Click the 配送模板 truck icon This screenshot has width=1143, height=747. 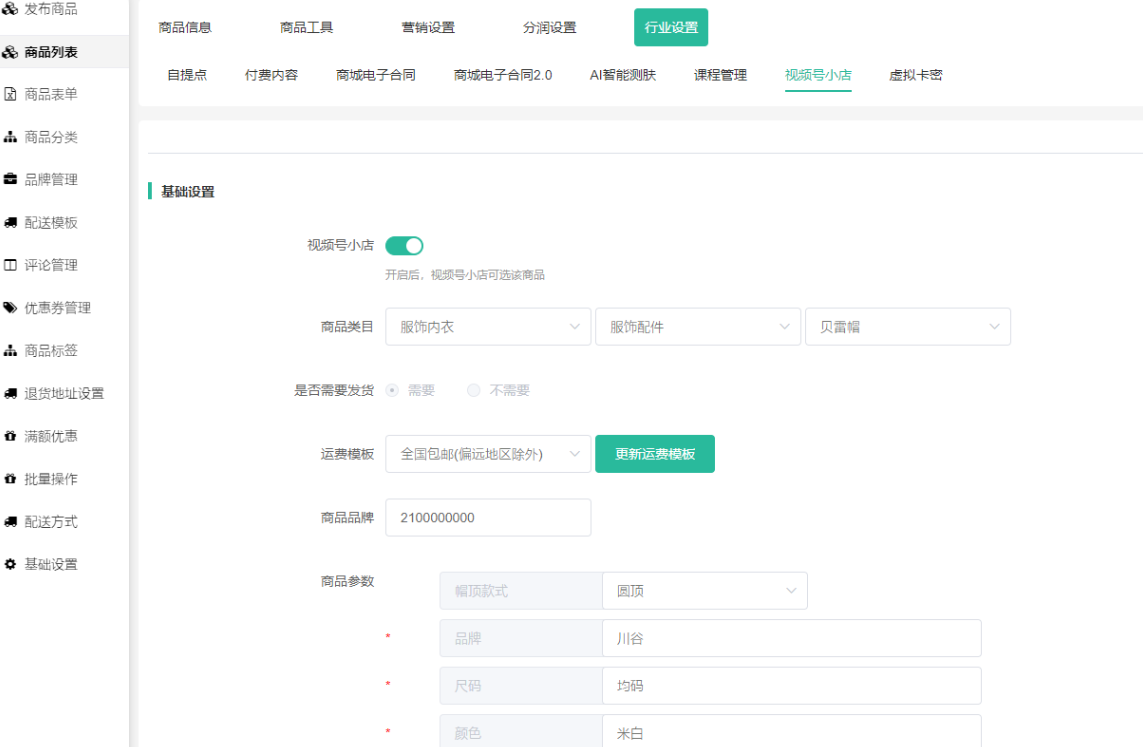click(10, 223)
